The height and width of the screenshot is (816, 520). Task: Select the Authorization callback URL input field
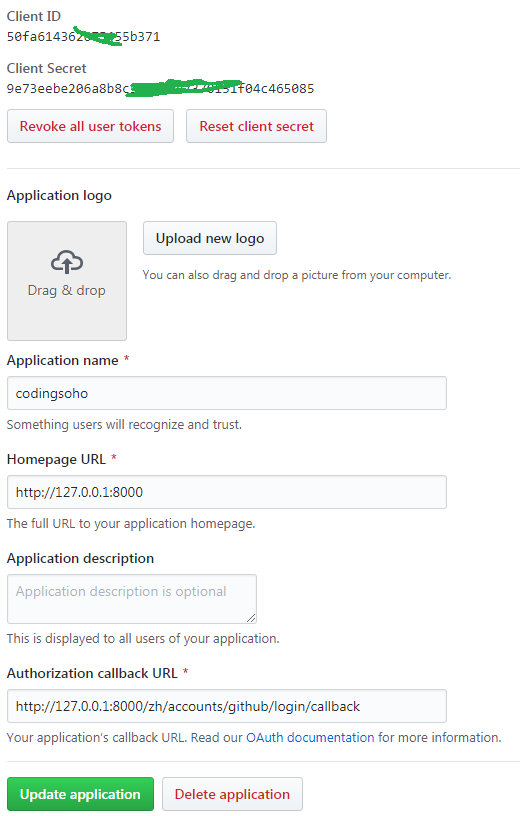click(x=226, y=706)
